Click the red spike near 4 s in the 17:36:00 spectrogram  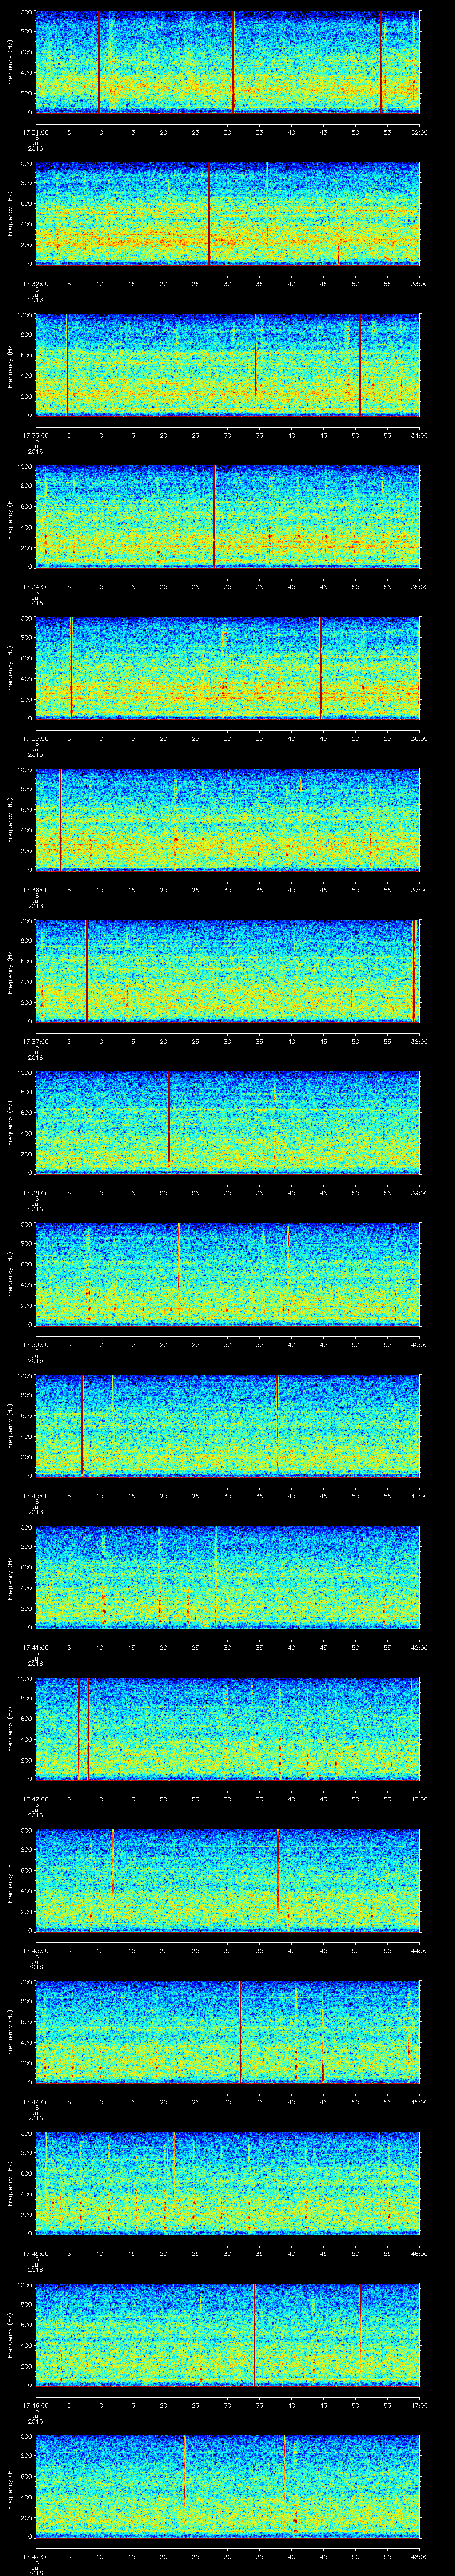click(x=61, y=819)
